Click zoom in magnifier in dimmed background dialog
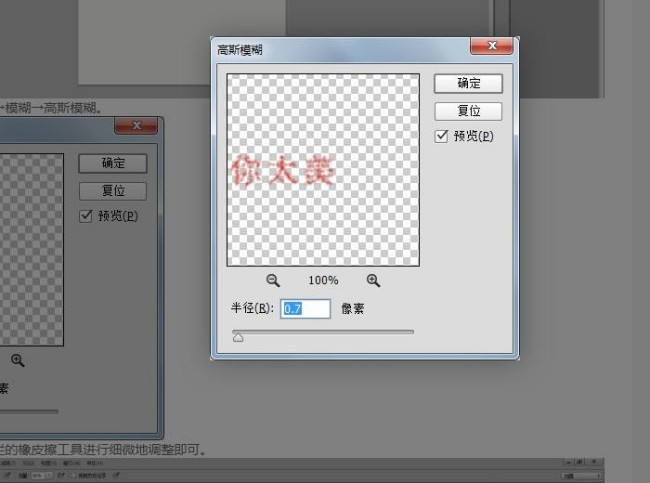Viewport: 650px width, 483px height. [x=18, y=360]
